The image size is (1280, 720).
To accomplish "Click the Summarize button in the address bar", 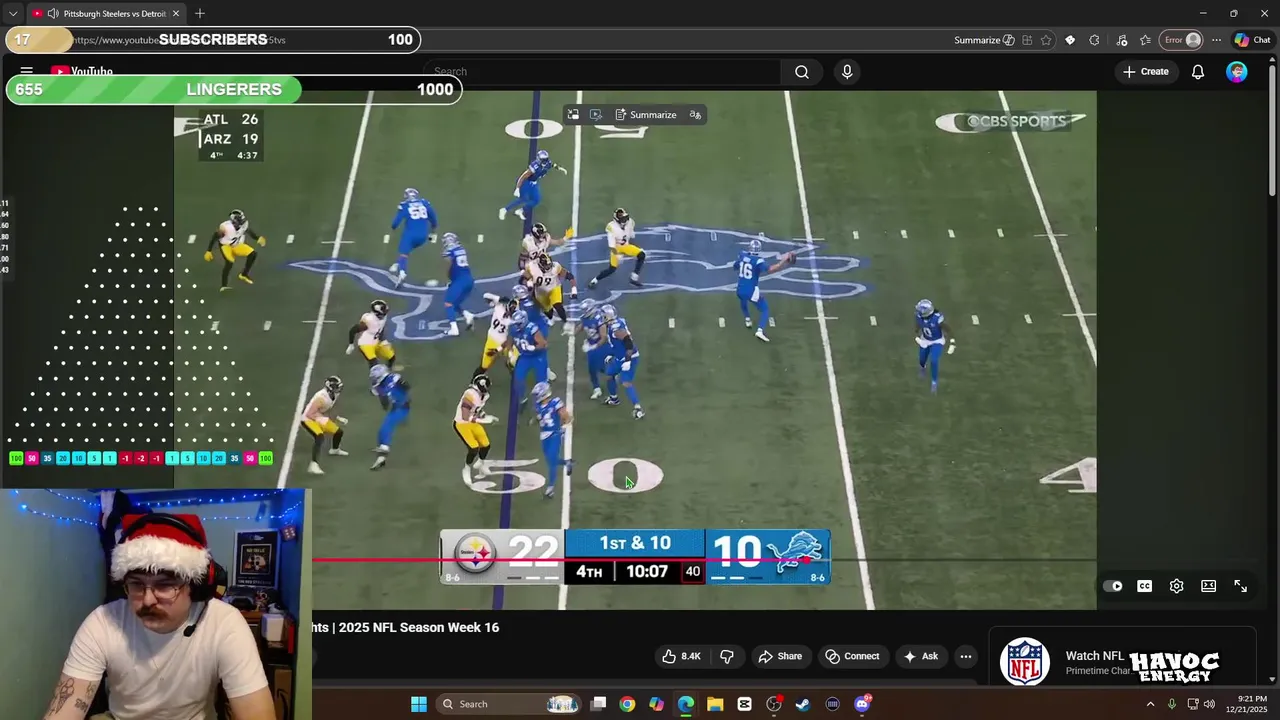I will click(984, 40).
